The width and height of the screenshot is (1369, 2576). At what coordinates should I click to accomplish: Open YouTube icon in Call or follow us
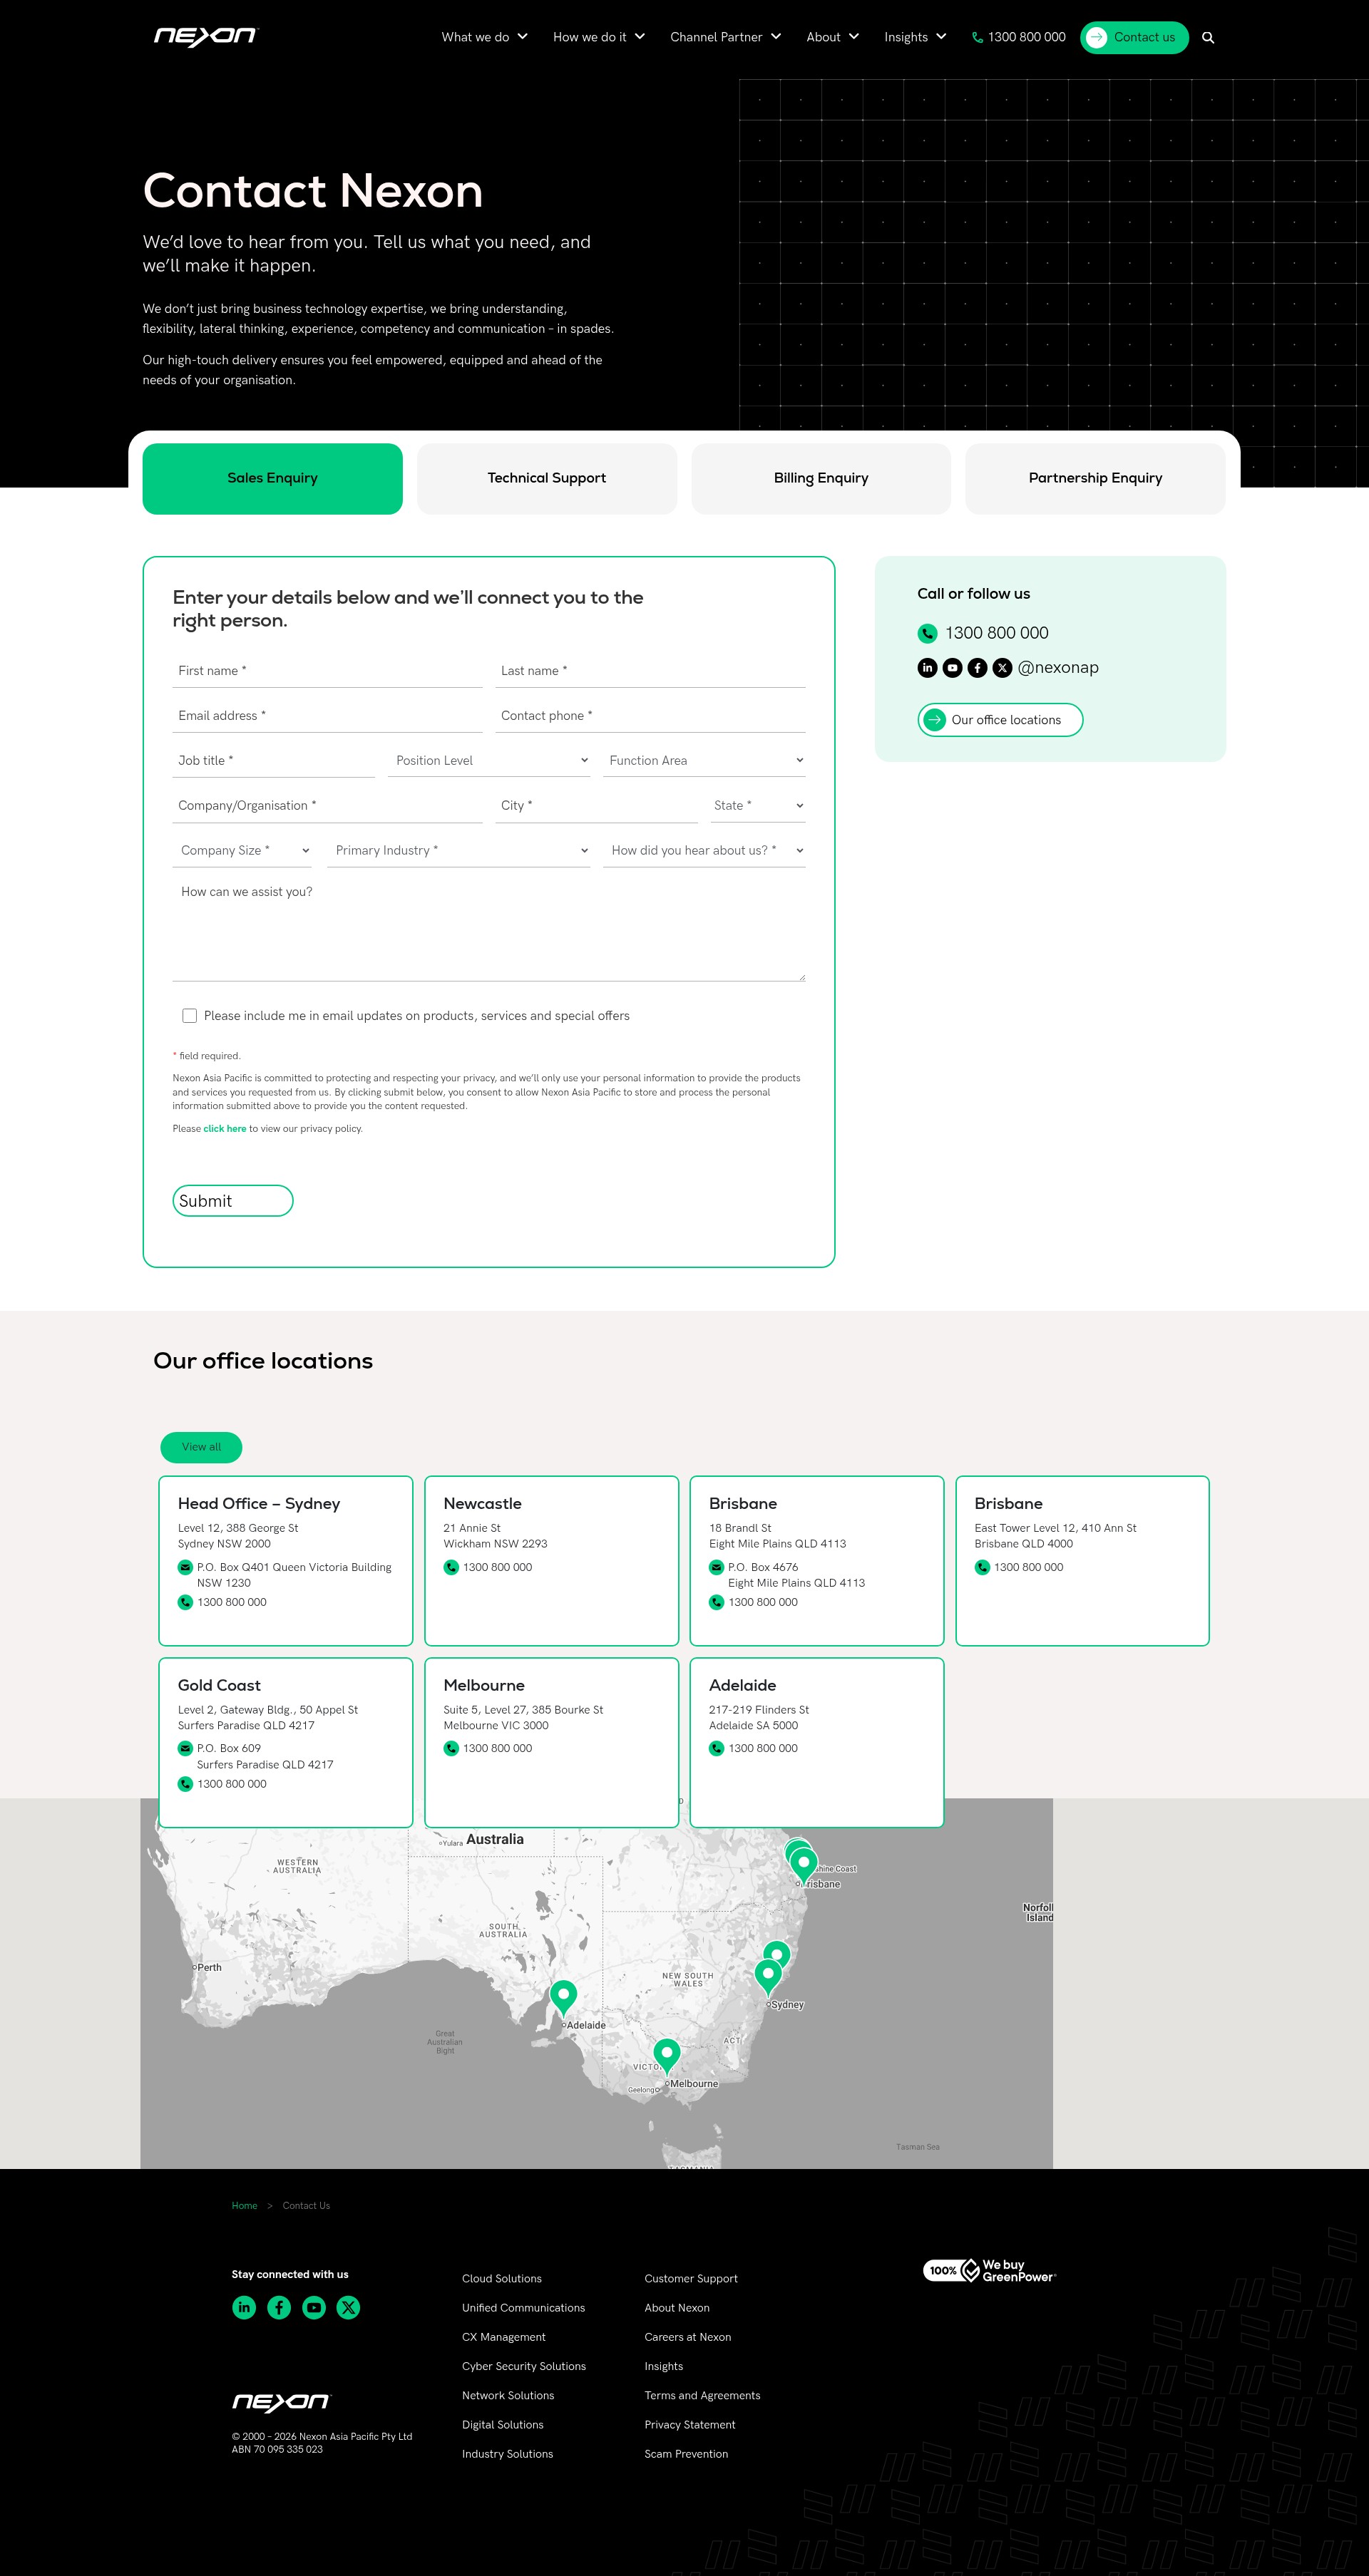[952, 667]
